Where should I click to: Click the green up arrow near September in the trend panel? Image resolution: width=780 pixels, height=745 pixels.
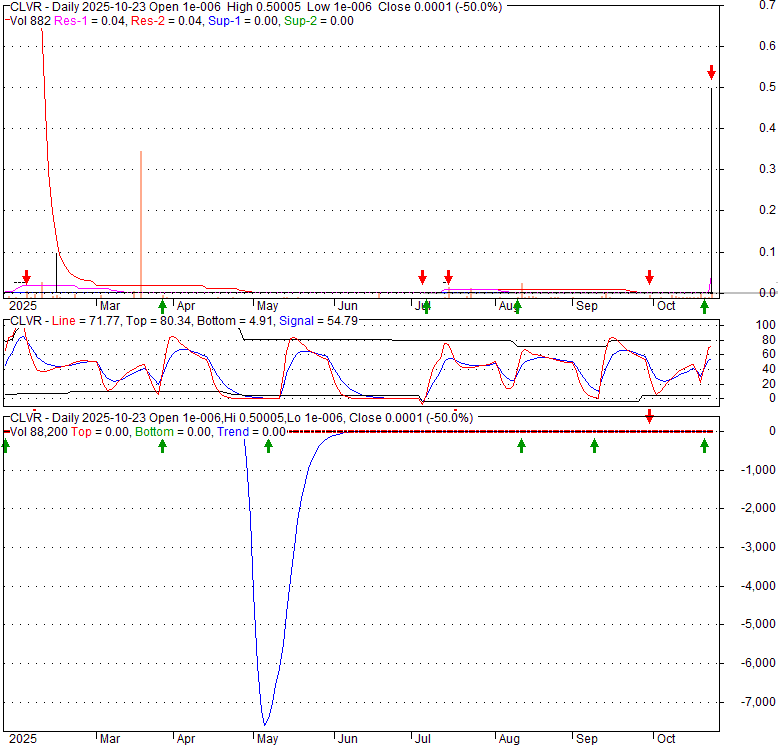tap(594, 445)
